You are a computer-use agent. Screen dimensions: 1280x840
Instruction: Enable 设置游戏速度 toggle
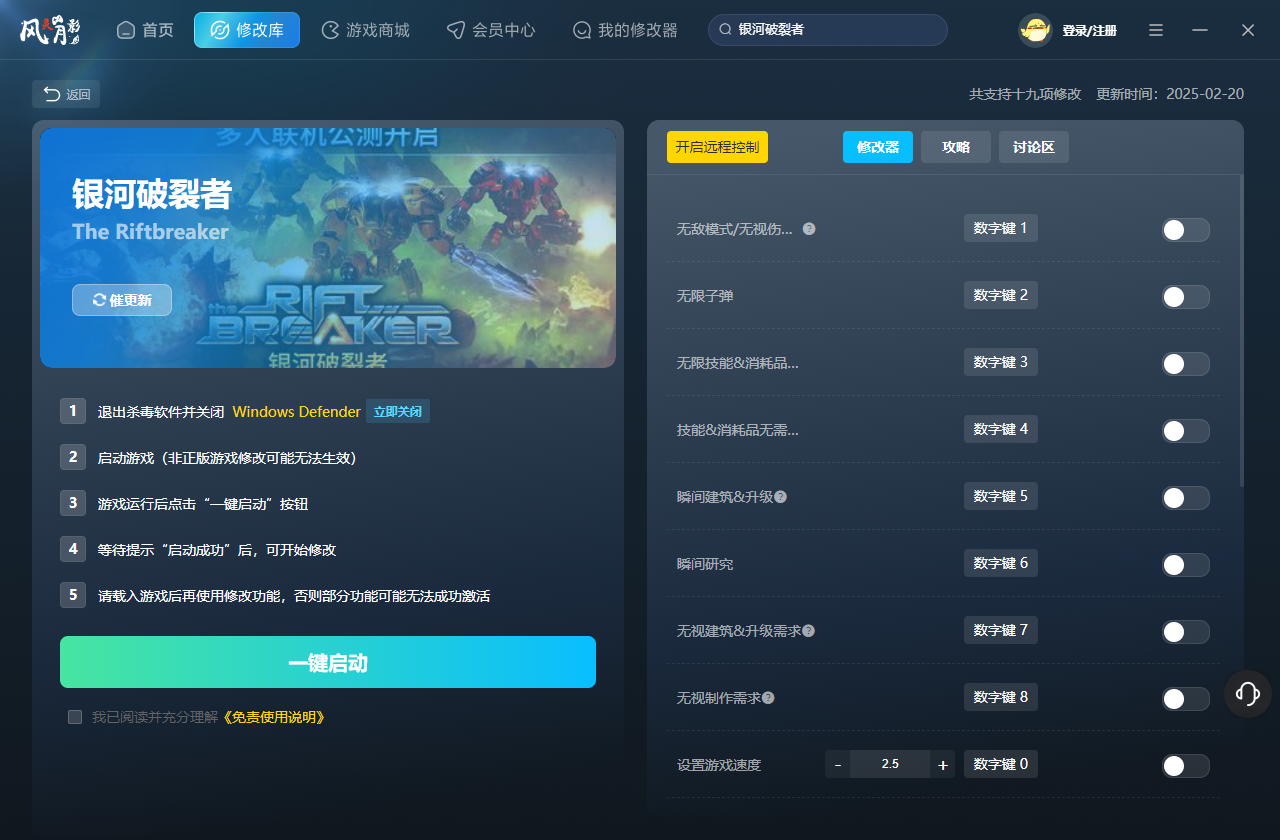pos(1185,766)
